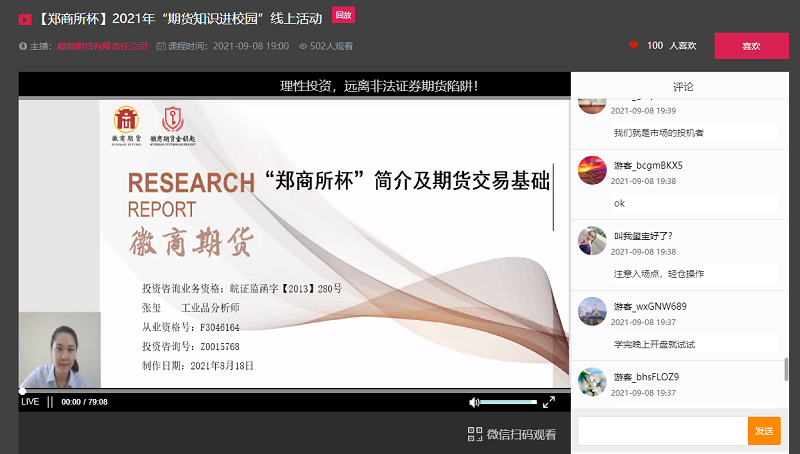This screenshot has width=800, height=454.
Task: Click the 徽商期货 logo on the slide
Action: [x=127, y=125]
